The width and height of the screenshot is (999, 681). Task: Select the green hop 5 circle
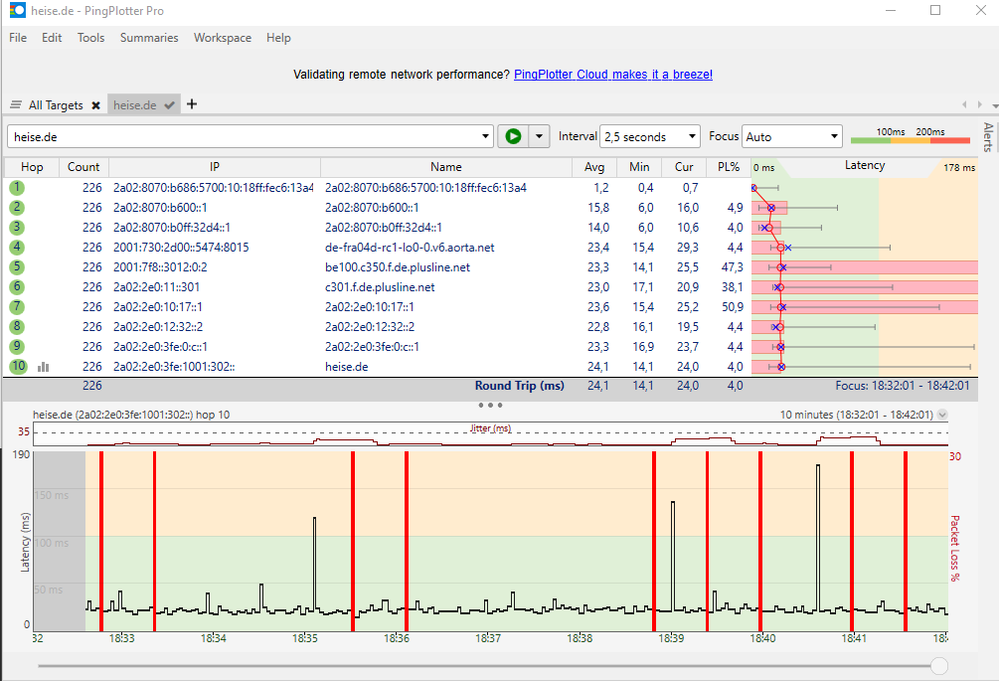tap(18, 267)
